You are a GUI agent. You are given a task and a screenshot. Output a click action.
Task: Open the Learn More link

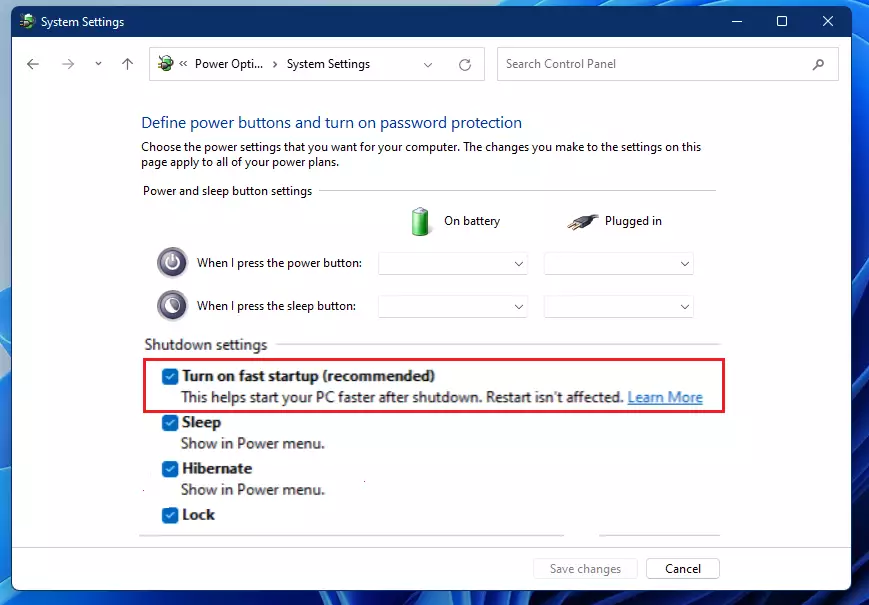tap(665, 397)
